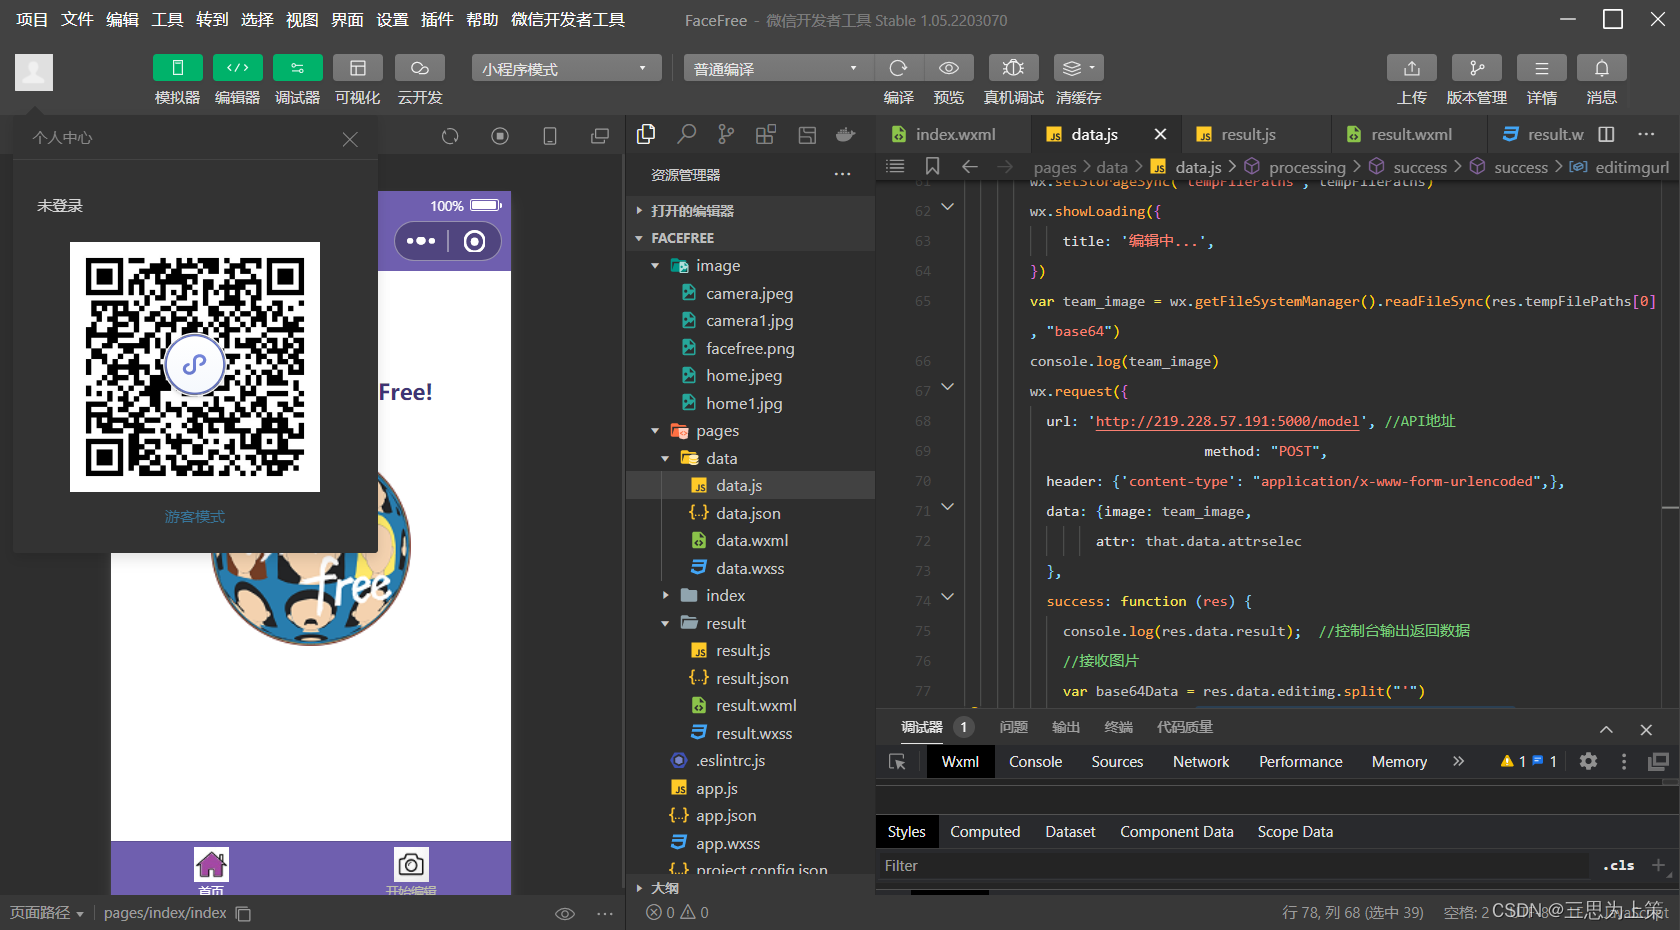The height and width of the screenshot is (930, 1680).
Task: Open result.json in the file tree
Action: point(750,678)
